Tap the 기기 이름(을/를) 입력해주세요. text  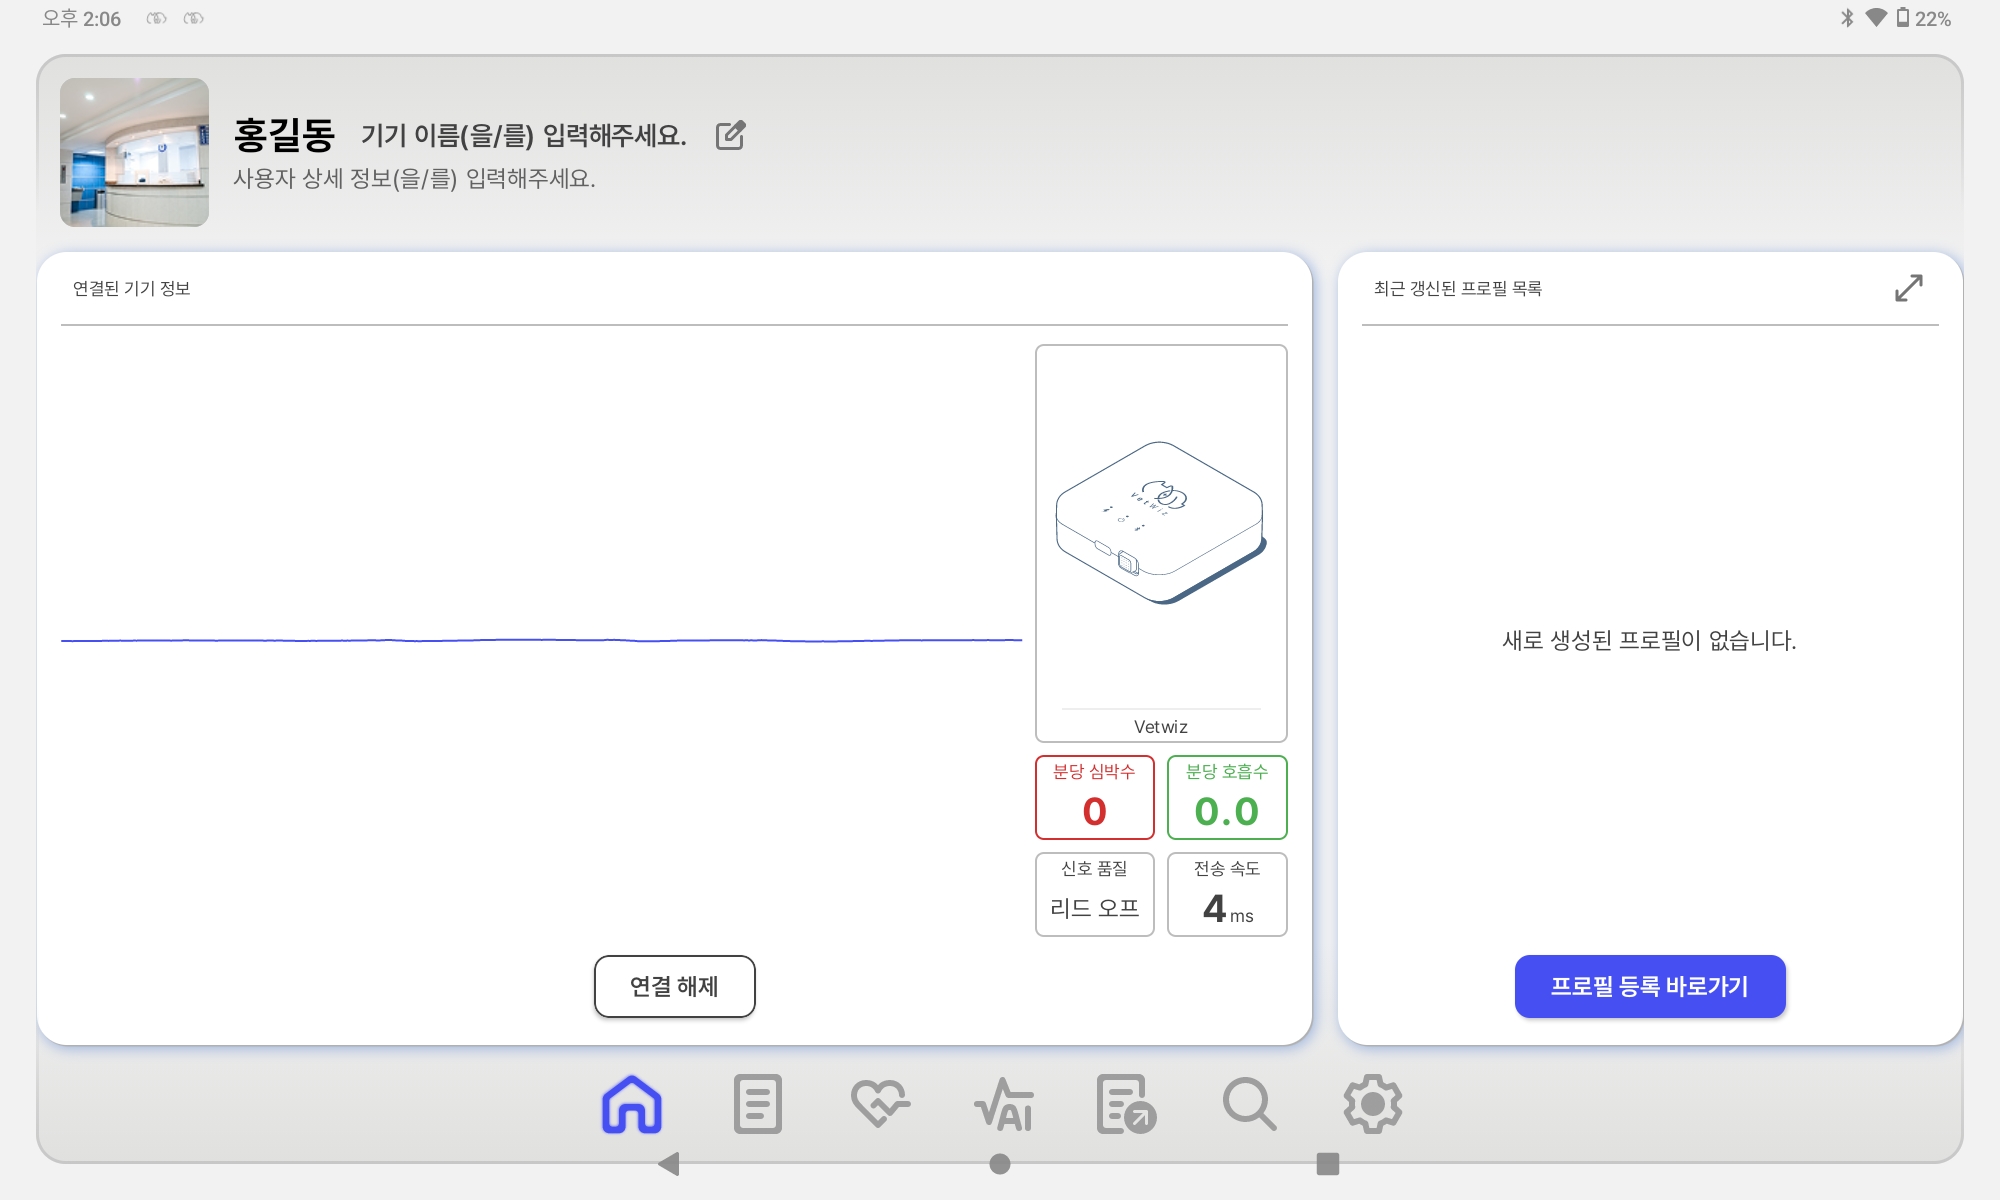point(524,135)
